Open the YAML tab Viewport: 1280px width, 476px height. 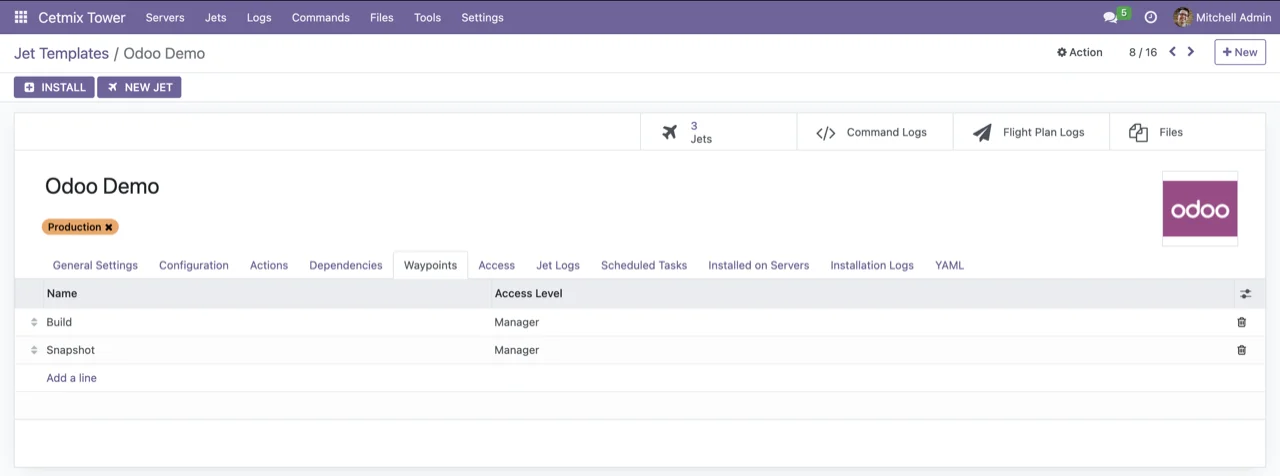(949, 265)
